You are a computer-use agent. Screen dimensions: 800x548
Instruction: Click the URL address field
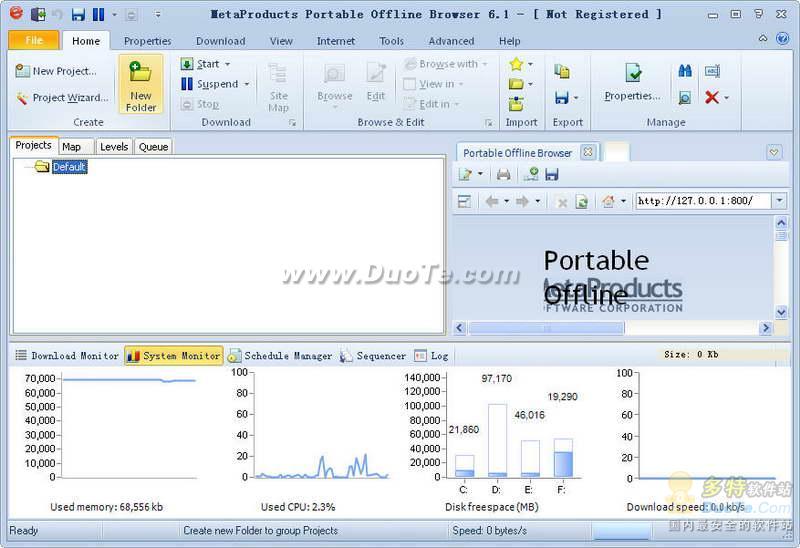point(703,201)
